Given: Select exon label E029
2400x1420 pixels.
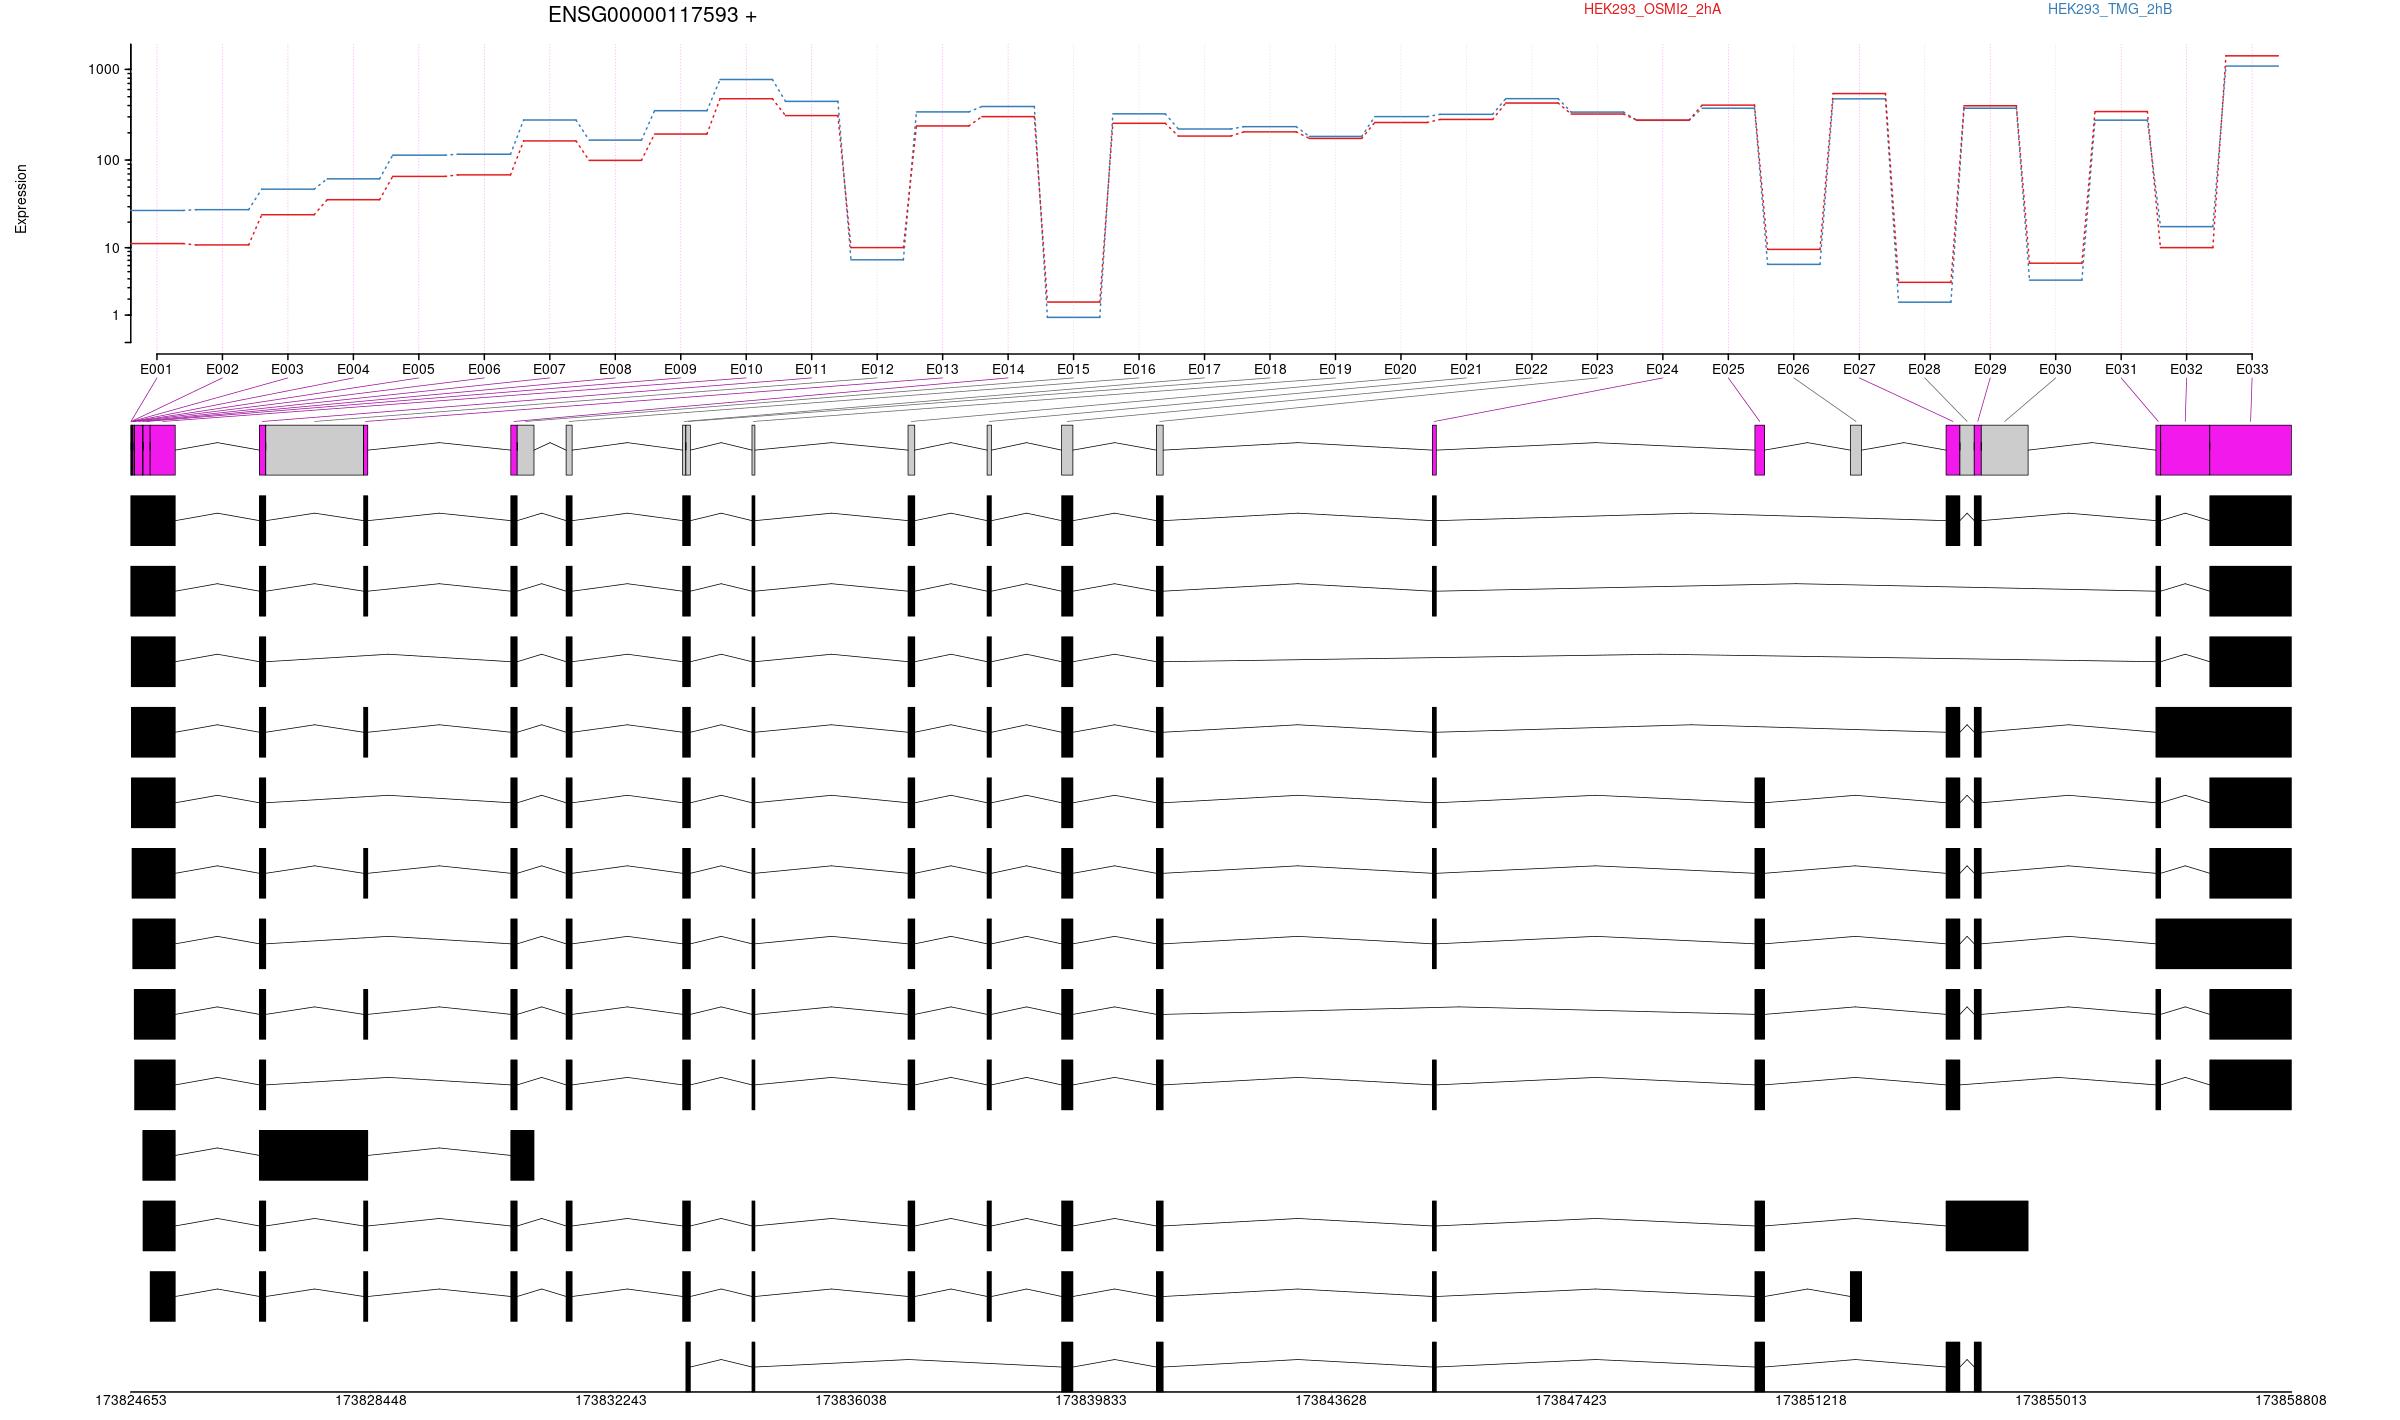Looking at the screenshot, I should tap(1990, 369).
